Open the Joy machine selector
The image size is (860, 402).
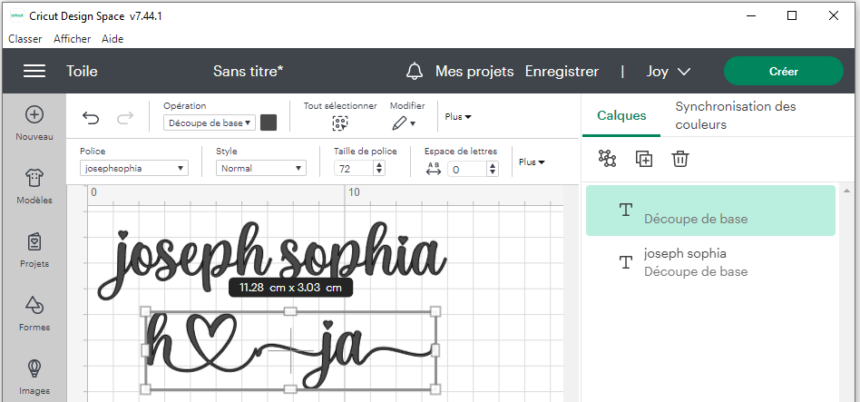pos(669,71)
